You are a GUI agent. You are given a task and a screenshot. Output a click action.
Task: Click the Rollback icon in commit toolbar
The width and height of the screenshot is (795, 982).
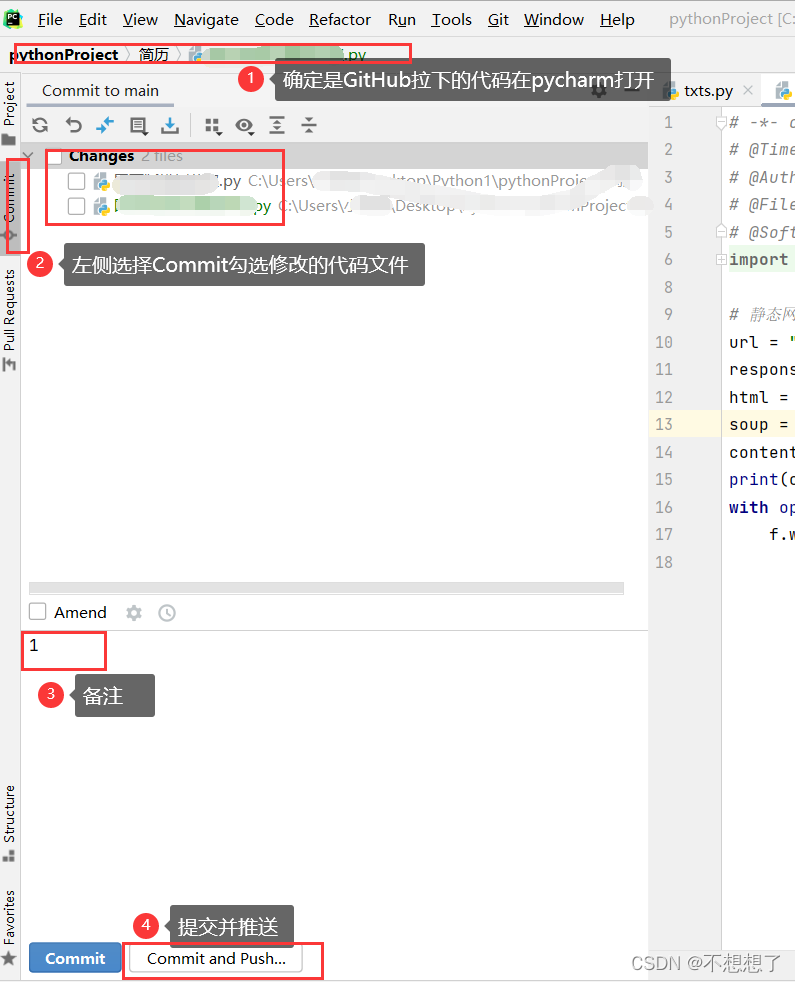point(73,125)
